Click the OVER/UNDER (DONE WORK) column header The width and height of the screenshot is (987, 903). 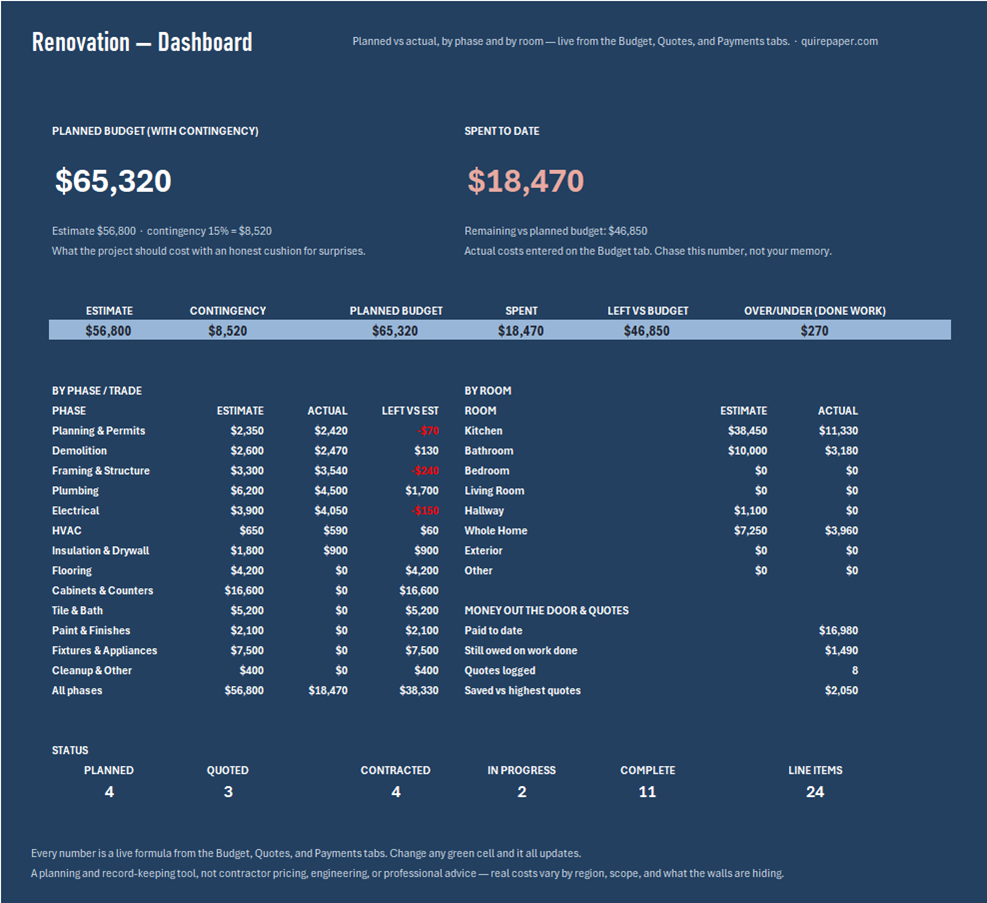click(815, 311)
